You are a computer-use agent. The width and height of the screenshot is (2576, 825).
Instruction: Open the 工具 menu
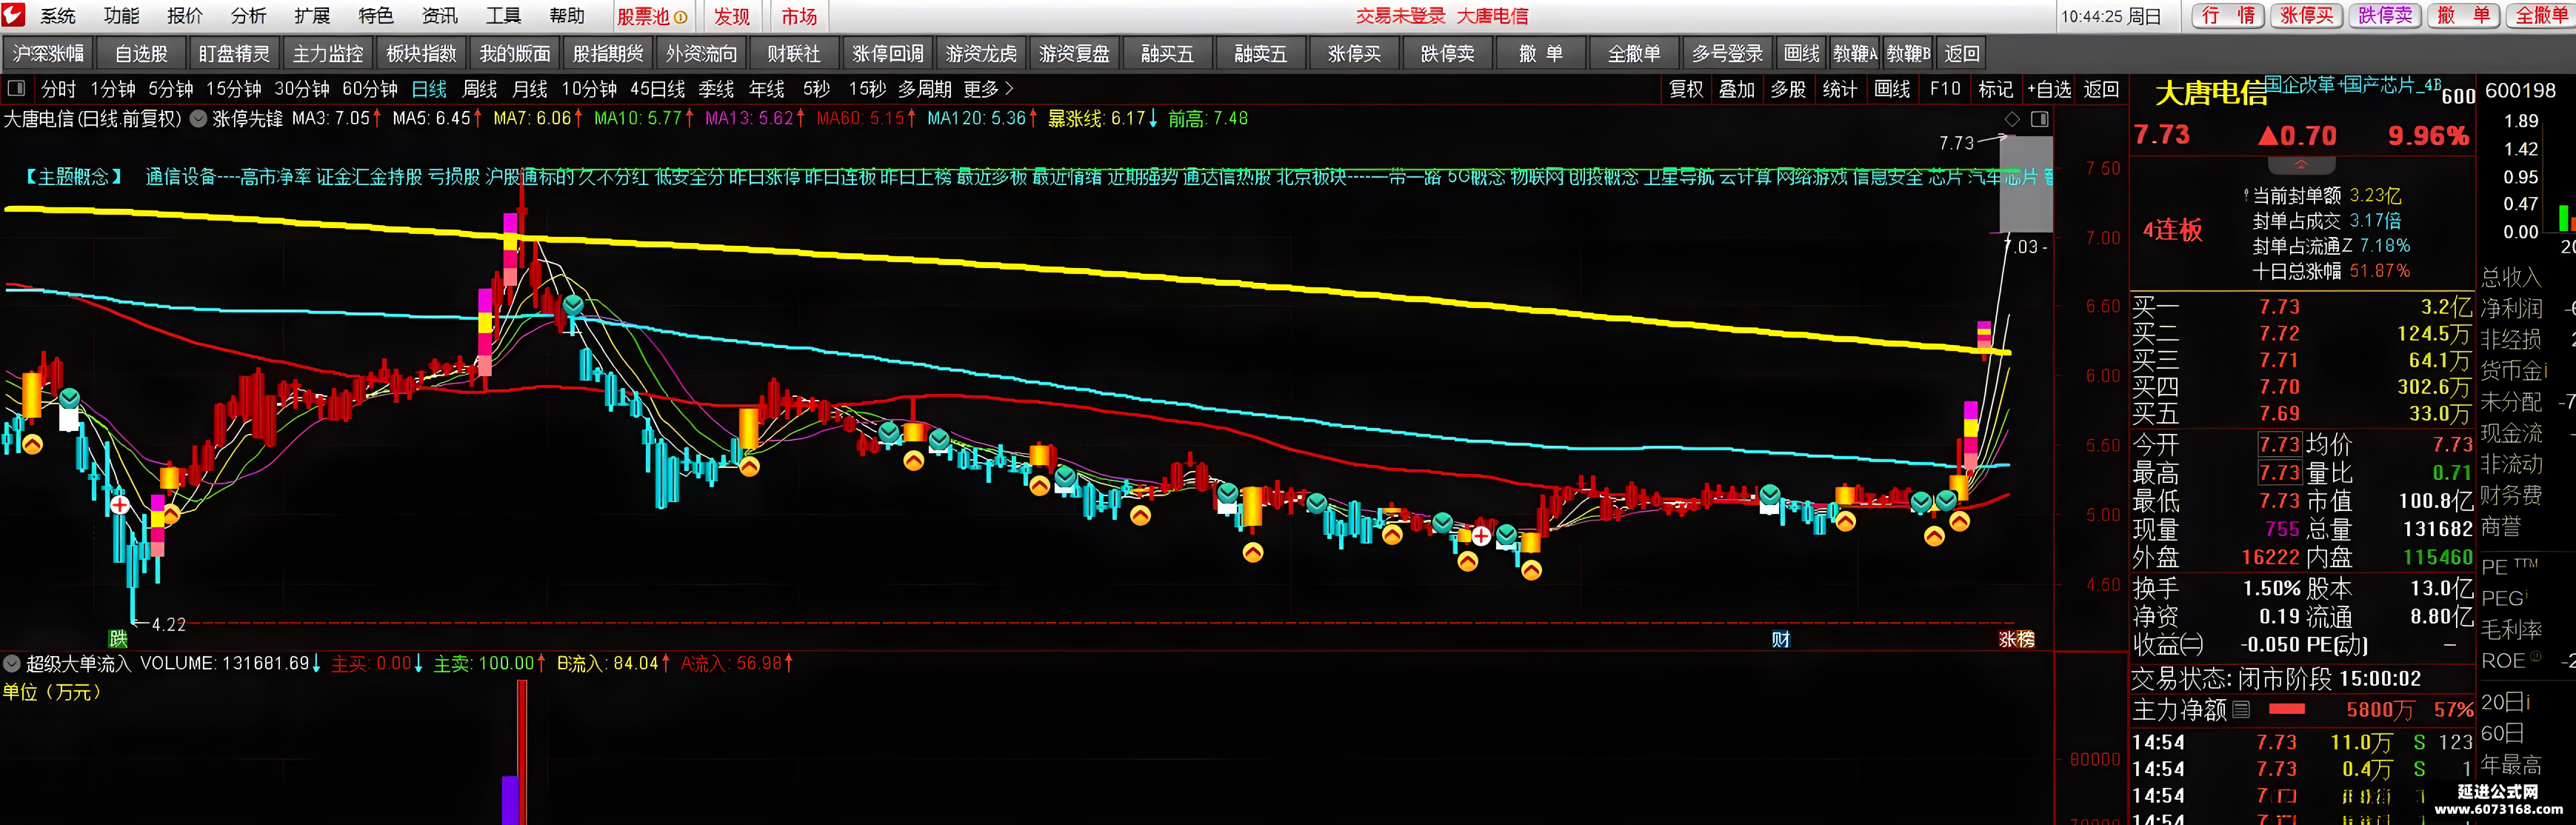(503, 16)
